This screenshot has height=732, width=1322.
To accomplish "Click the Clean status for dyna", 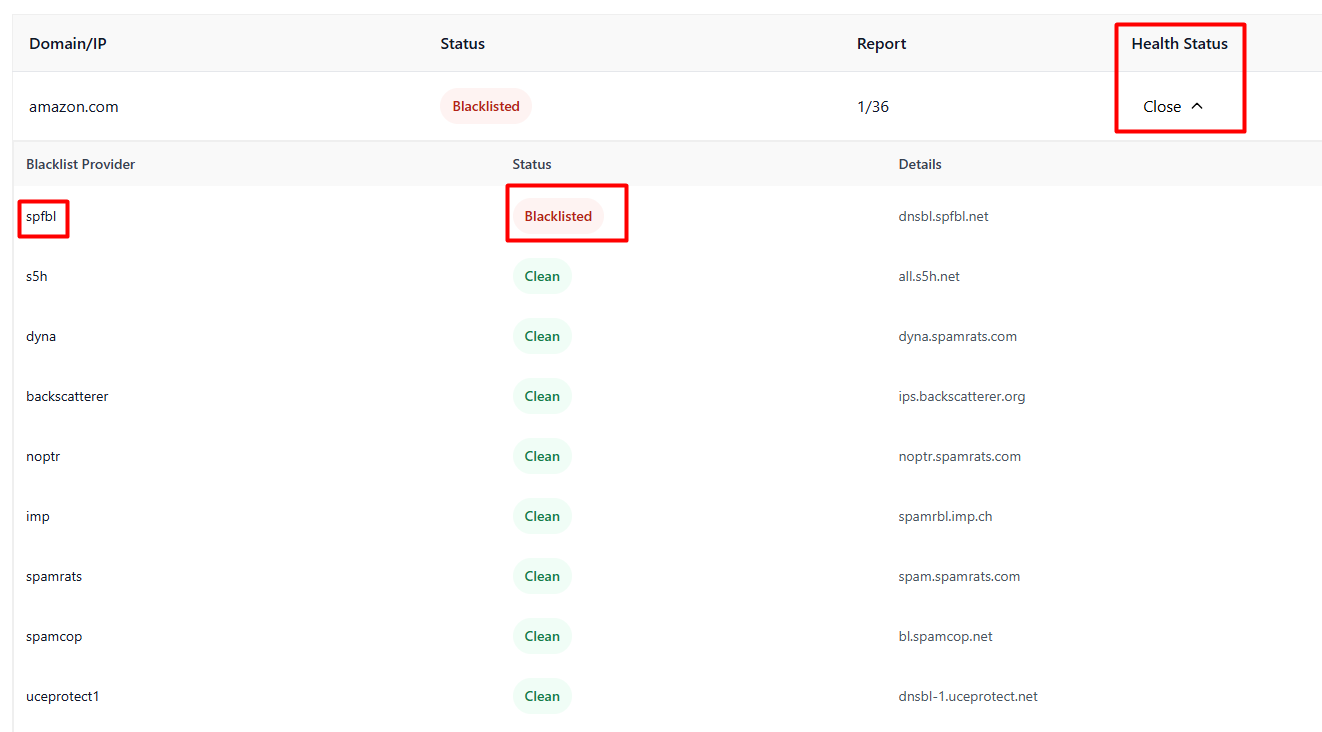I will (x=542, y=336).
